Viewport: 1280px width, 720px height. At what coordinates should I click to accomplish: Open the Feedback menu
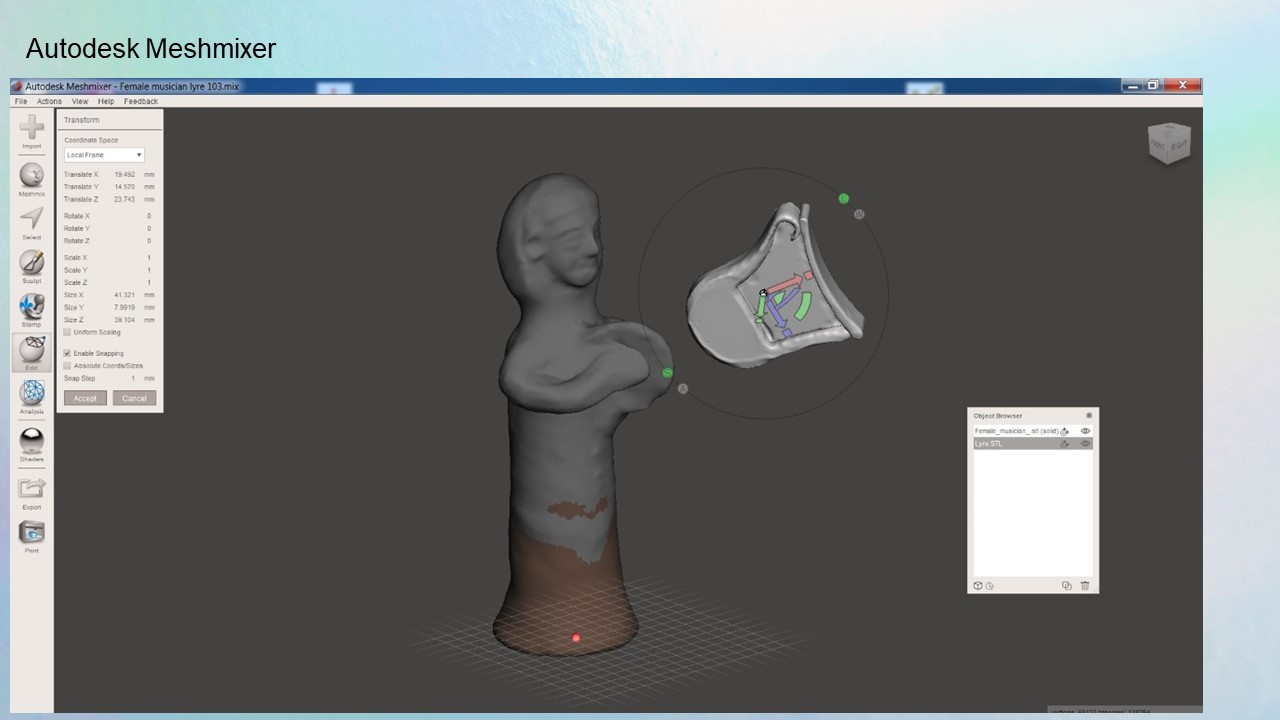coord(141,101)
